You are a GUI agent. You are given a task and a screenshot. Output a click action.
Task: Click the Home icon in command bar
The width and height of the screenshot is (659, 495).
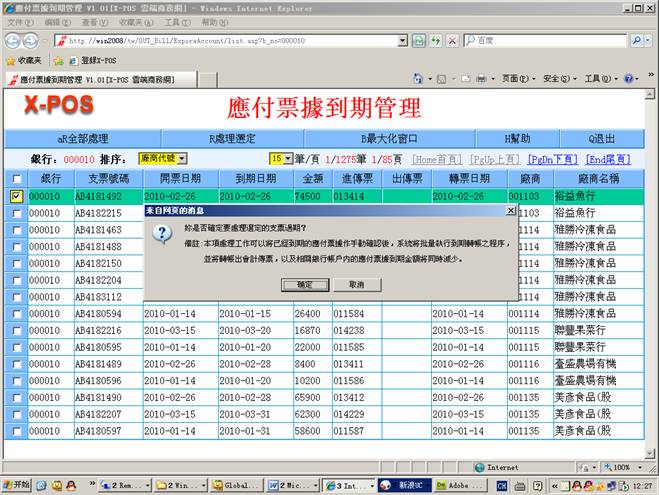418,78
